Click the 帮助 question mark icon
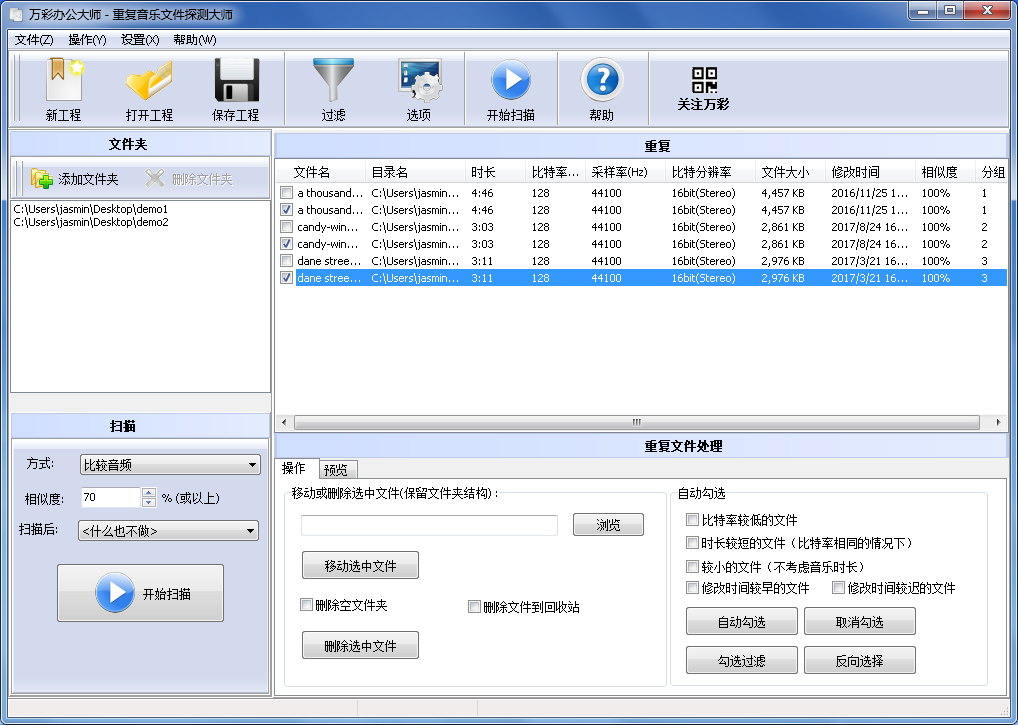Image resolution: width=1018 pixels, height=725 pixels. pos(601,80)
